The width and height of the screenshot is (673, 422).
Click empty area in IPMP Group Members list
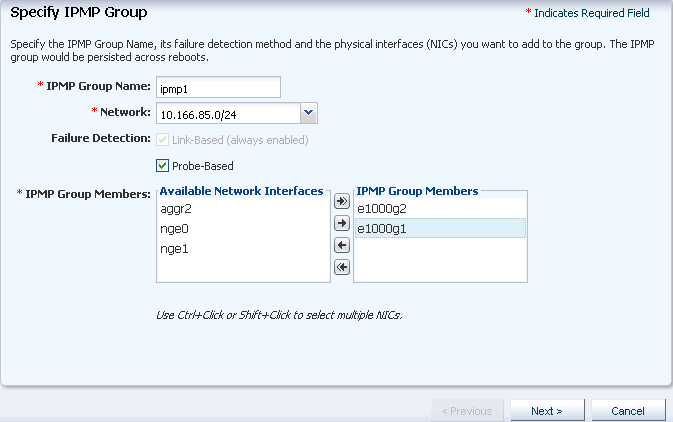[440, 260]
